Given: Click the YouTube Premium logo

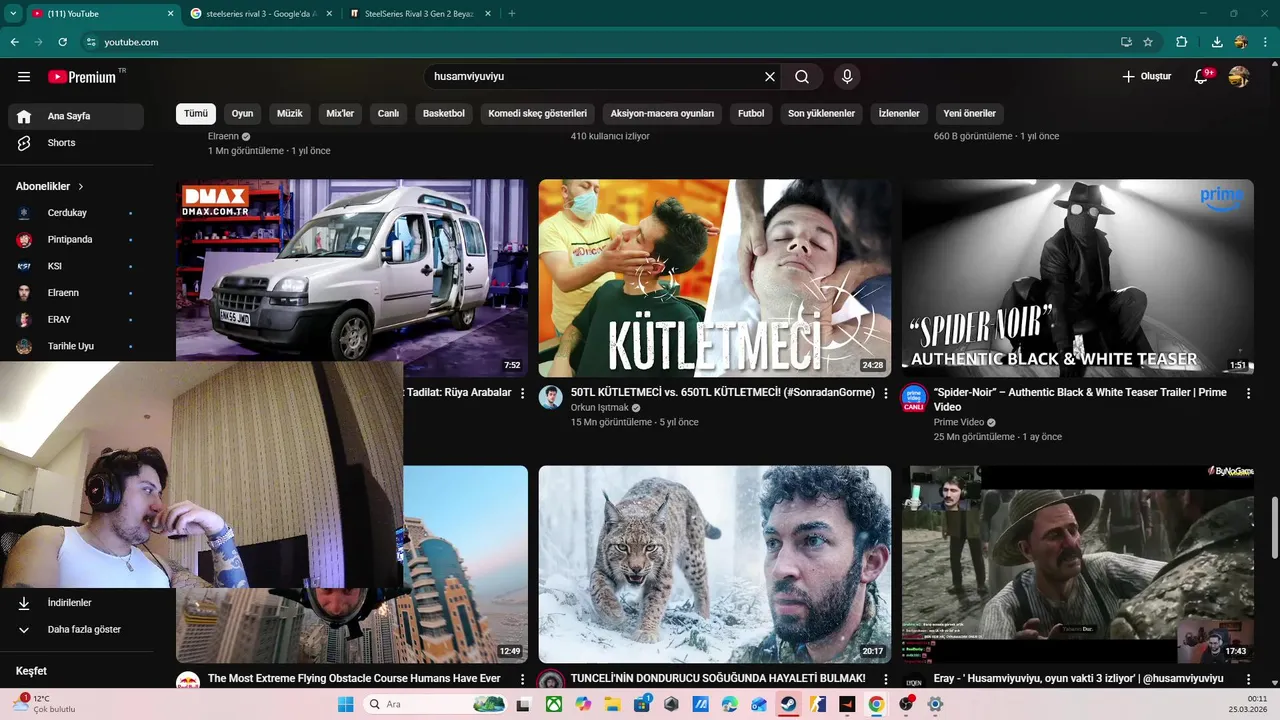Looking at the screenshot, I should click(82, 77).
